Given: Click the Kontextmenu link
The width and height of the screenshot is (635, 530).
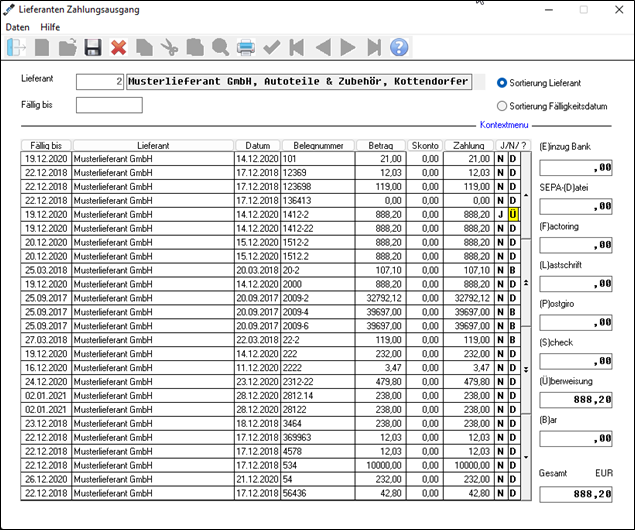Looking at the screenshot, I should pos(504,125).
